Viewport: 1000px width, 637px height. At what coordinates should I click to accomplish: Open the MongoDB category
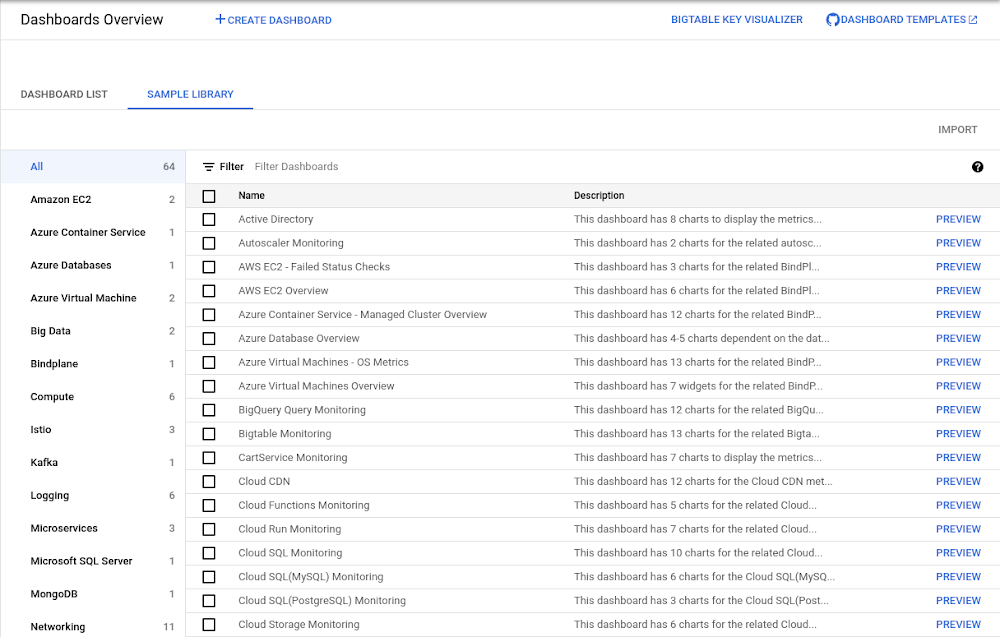(x=93, y=594)
